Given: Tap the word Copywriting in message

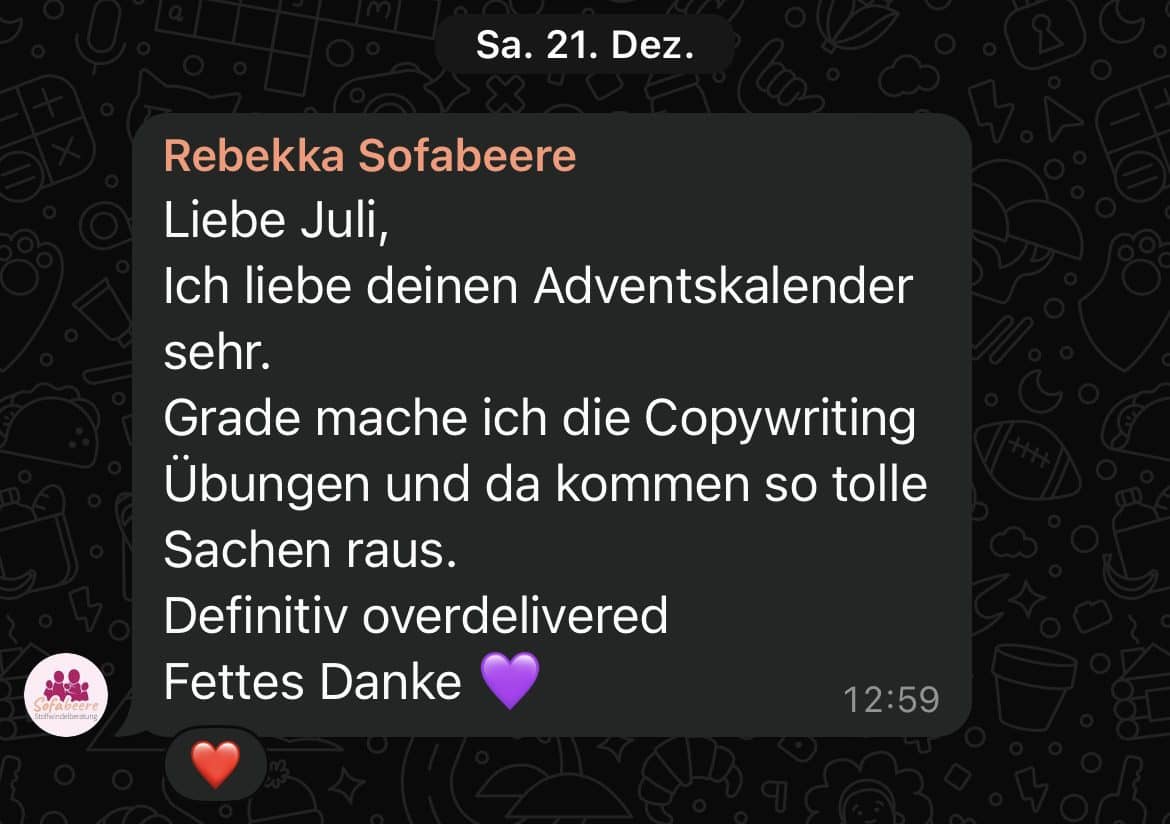Looking at the screenshot, I should [780, 419].
